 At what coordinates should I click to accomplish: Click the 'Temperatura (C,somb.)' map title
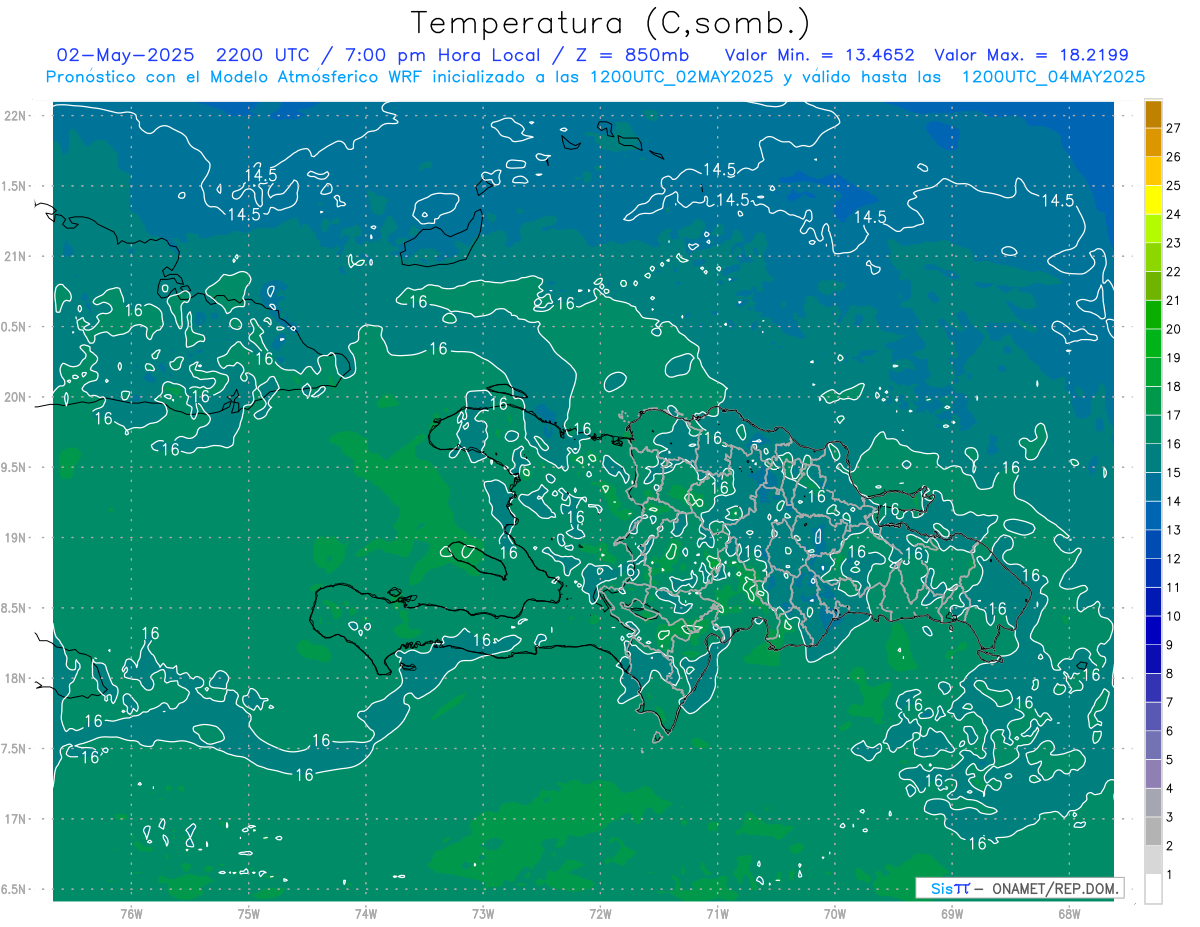[610, 24]
